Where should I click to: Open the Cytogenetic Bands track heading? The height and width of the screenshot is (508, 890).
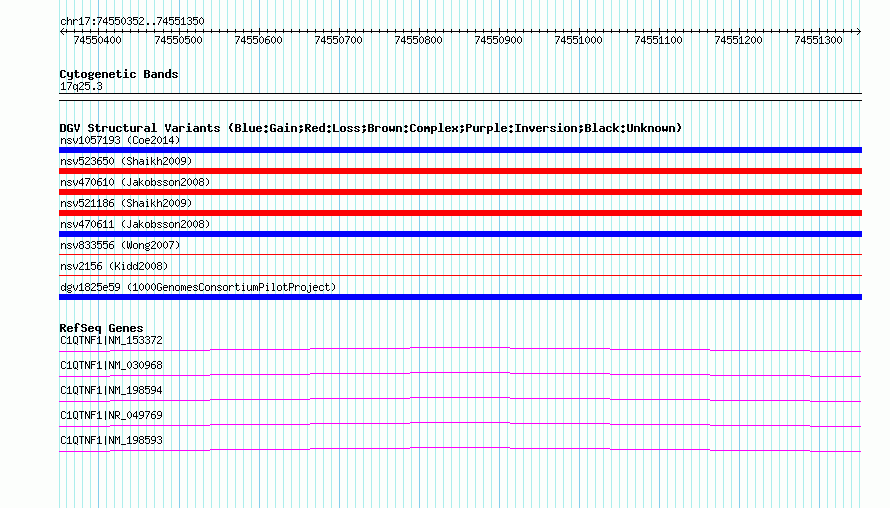tap(119, 74)
